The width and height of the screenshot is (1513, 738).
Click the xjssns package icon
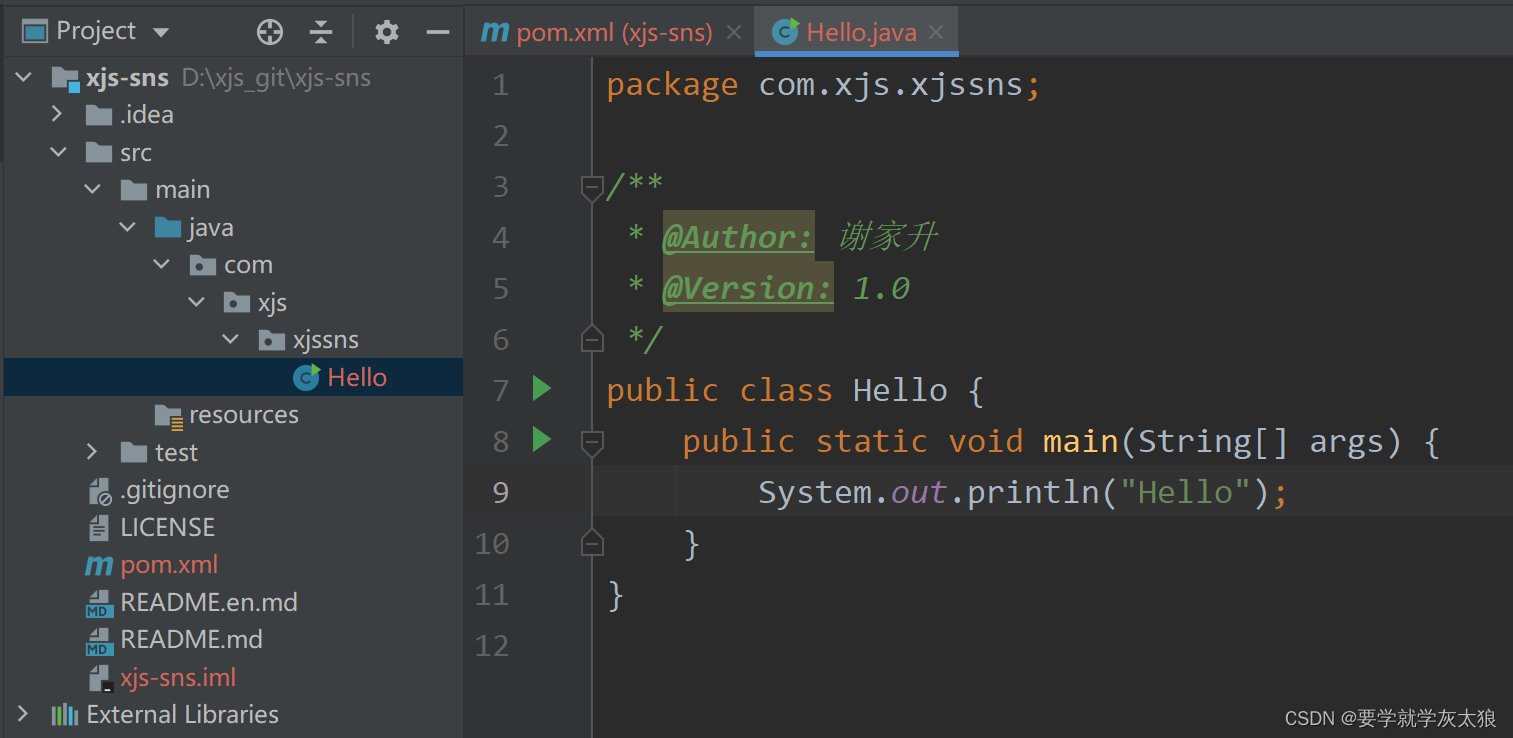(x=272, y=340)
